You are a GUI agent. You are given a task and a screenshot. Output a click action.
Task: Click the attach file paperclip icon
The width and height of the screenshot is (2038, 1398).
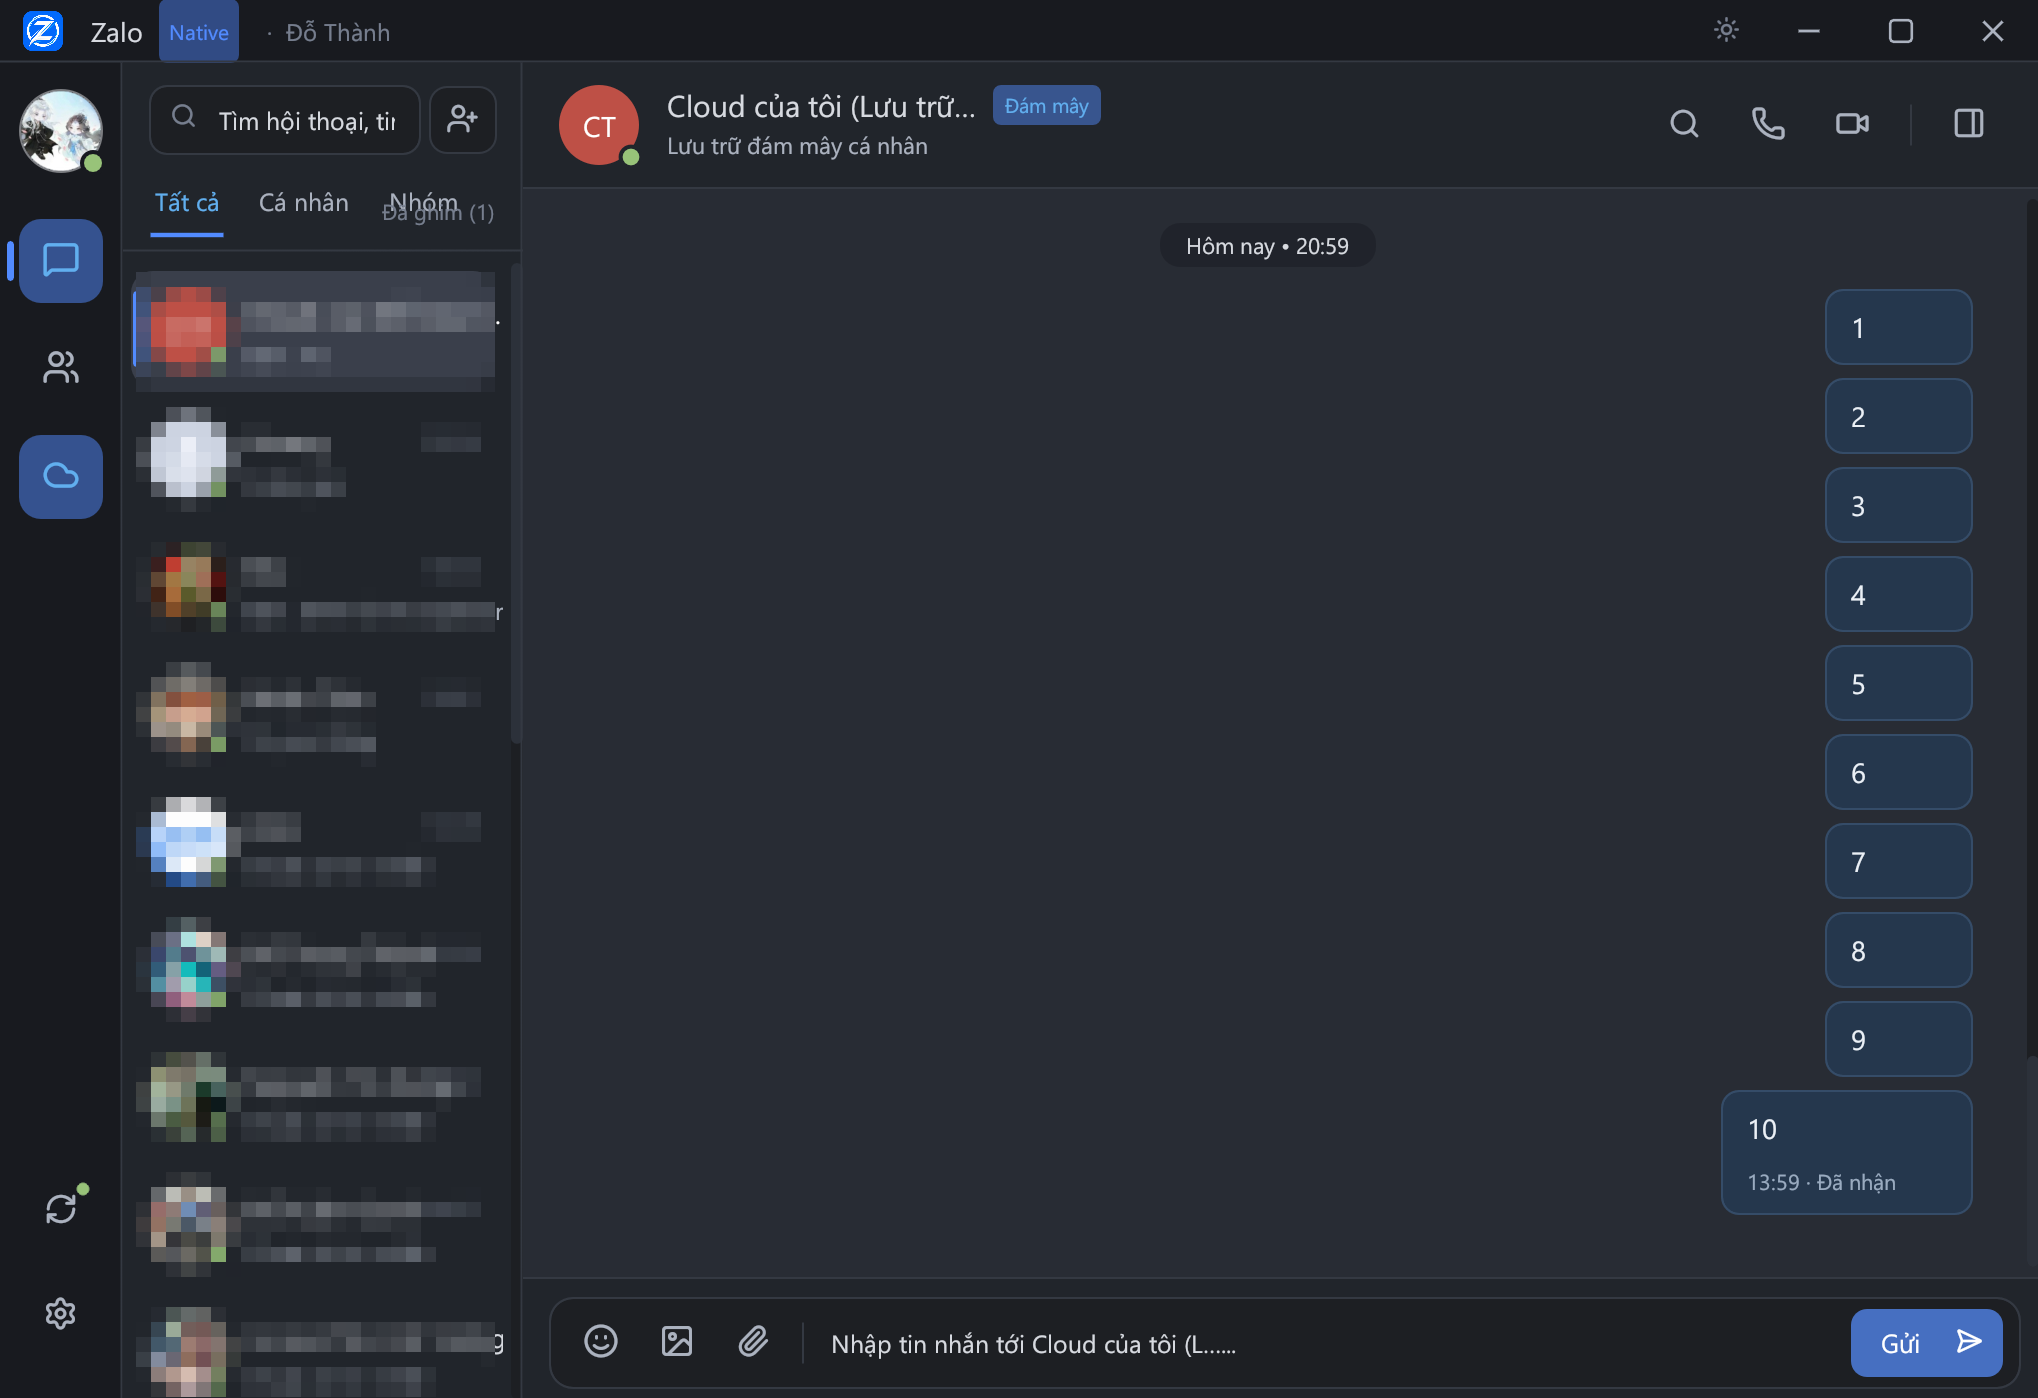(753, 1341)
